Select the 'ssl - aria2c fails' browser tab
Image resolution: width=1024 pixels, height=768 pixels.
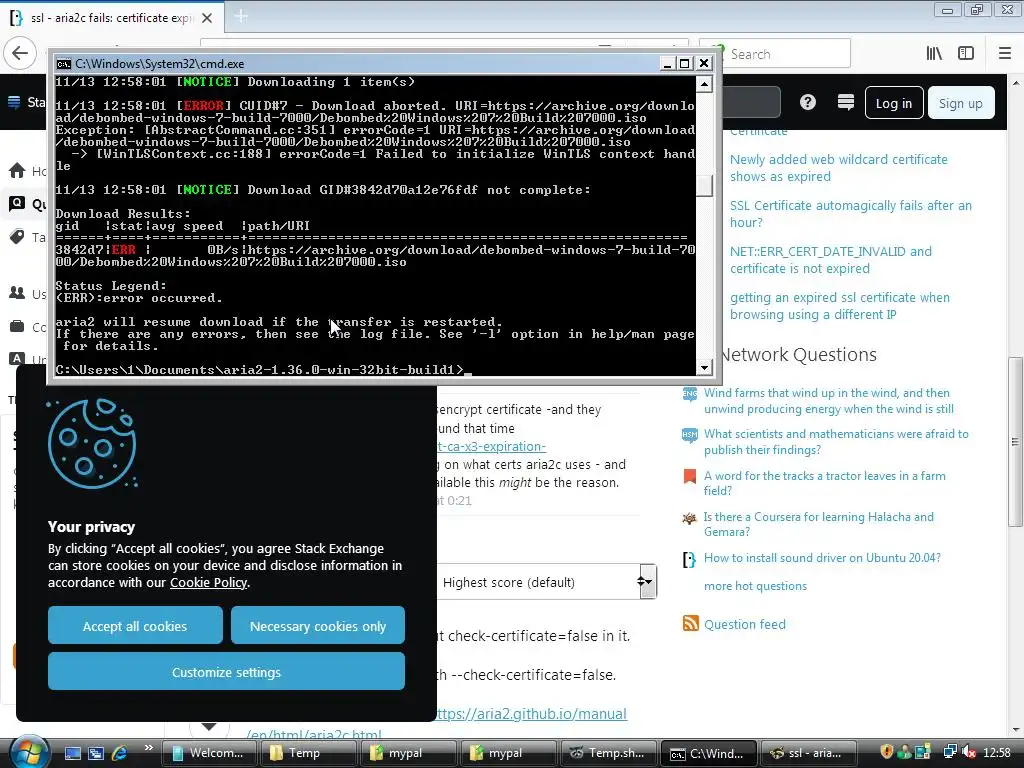coord(111,18)
